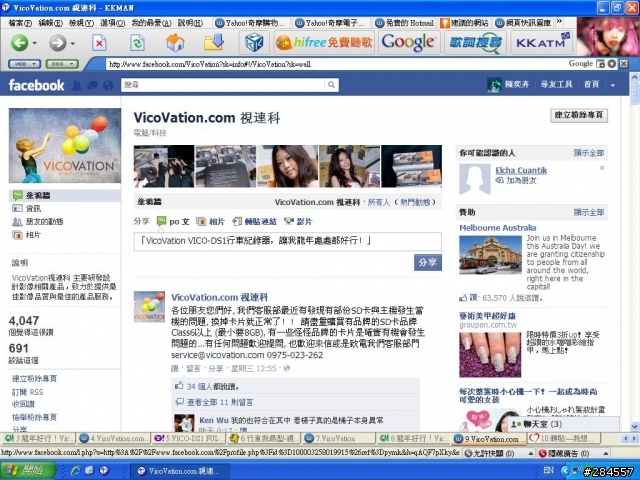Click the facebook logo

[x=36, y=85]
